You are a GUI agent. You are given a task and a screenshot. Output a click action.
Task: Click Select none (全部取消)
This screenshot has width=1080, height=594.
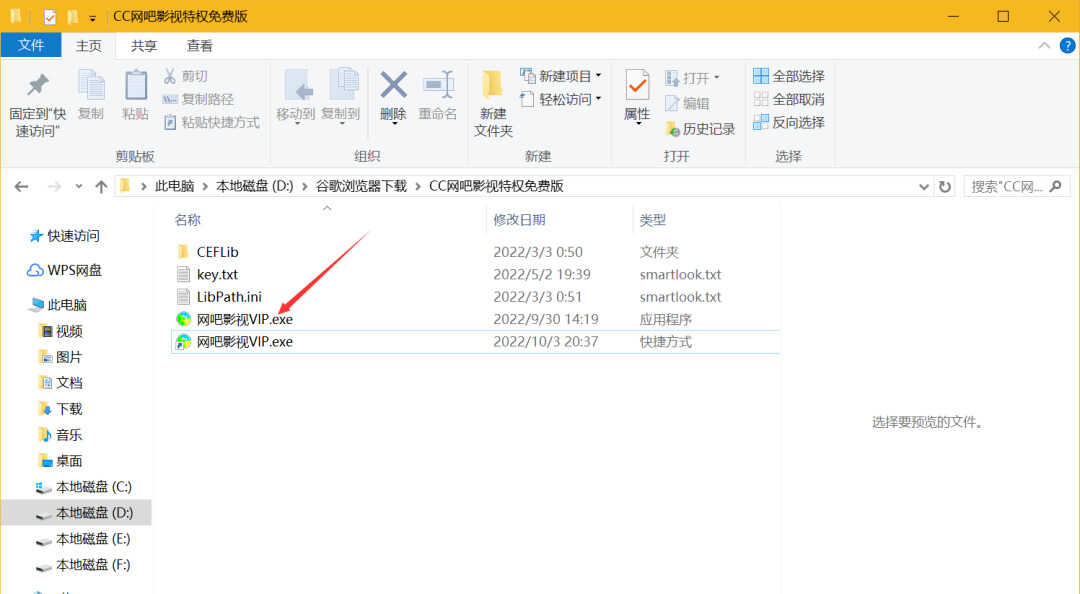click(789, 99)
